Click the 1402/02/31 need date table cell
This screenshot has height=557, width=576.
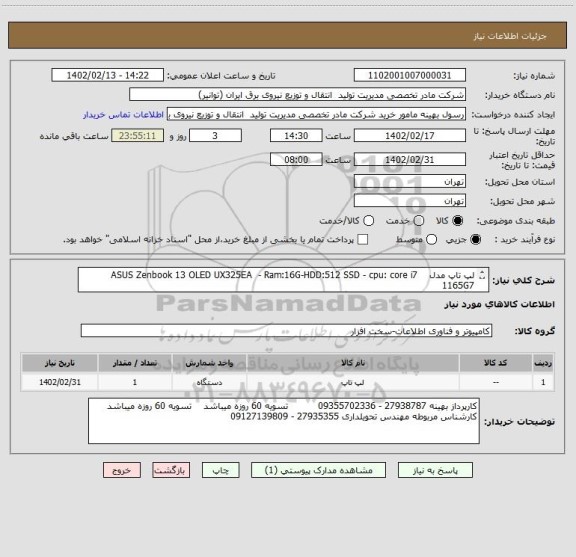coord(60,382)
